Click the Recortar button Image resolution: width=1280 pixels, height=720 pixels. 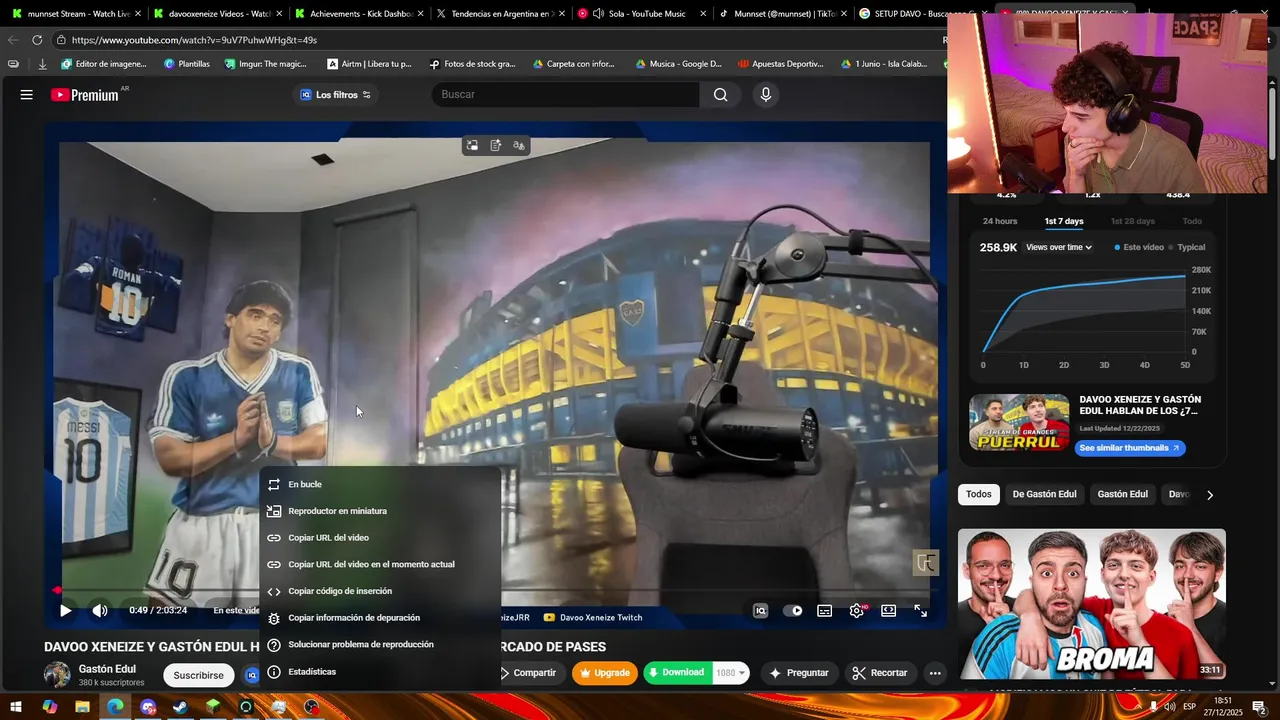(880, 673)
